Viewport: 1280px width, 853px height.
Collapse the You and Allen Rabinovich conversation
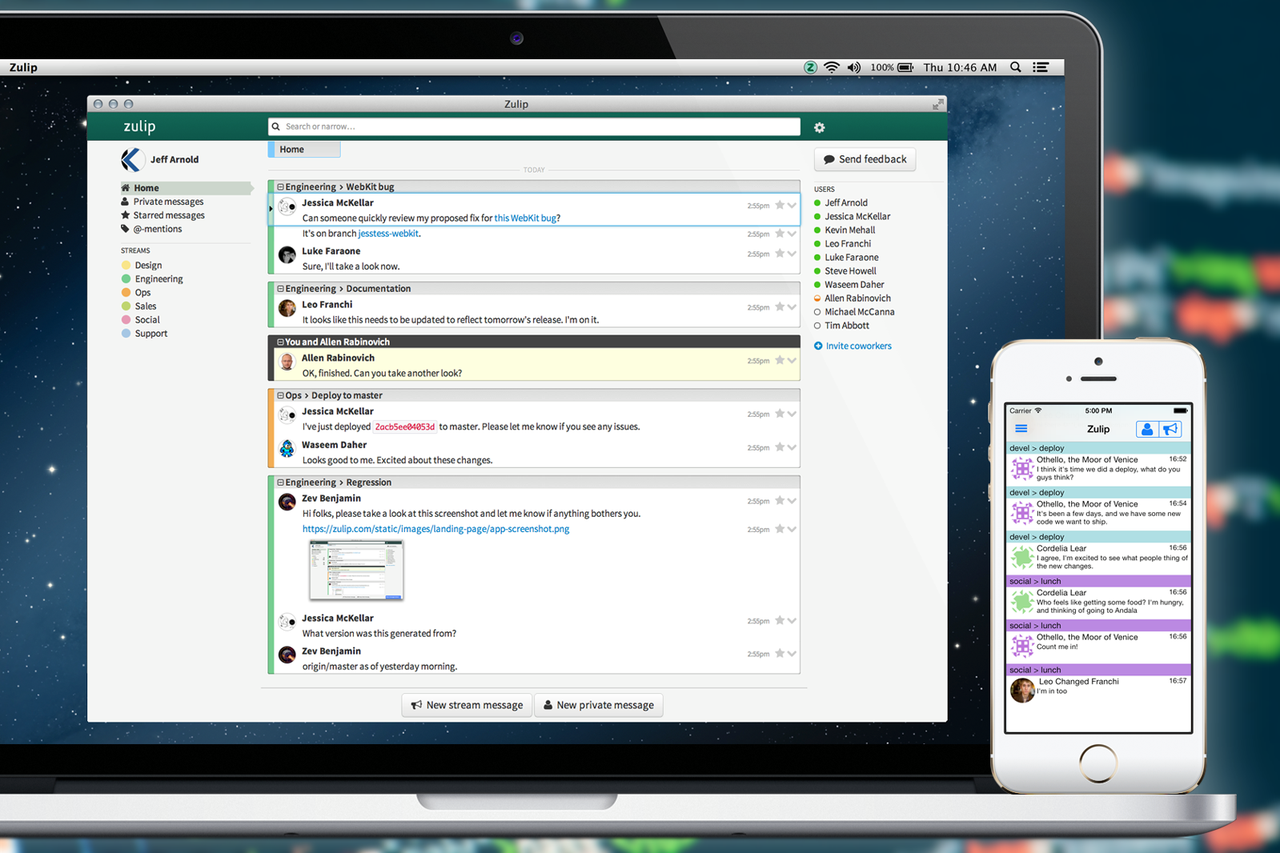(280, 342)
